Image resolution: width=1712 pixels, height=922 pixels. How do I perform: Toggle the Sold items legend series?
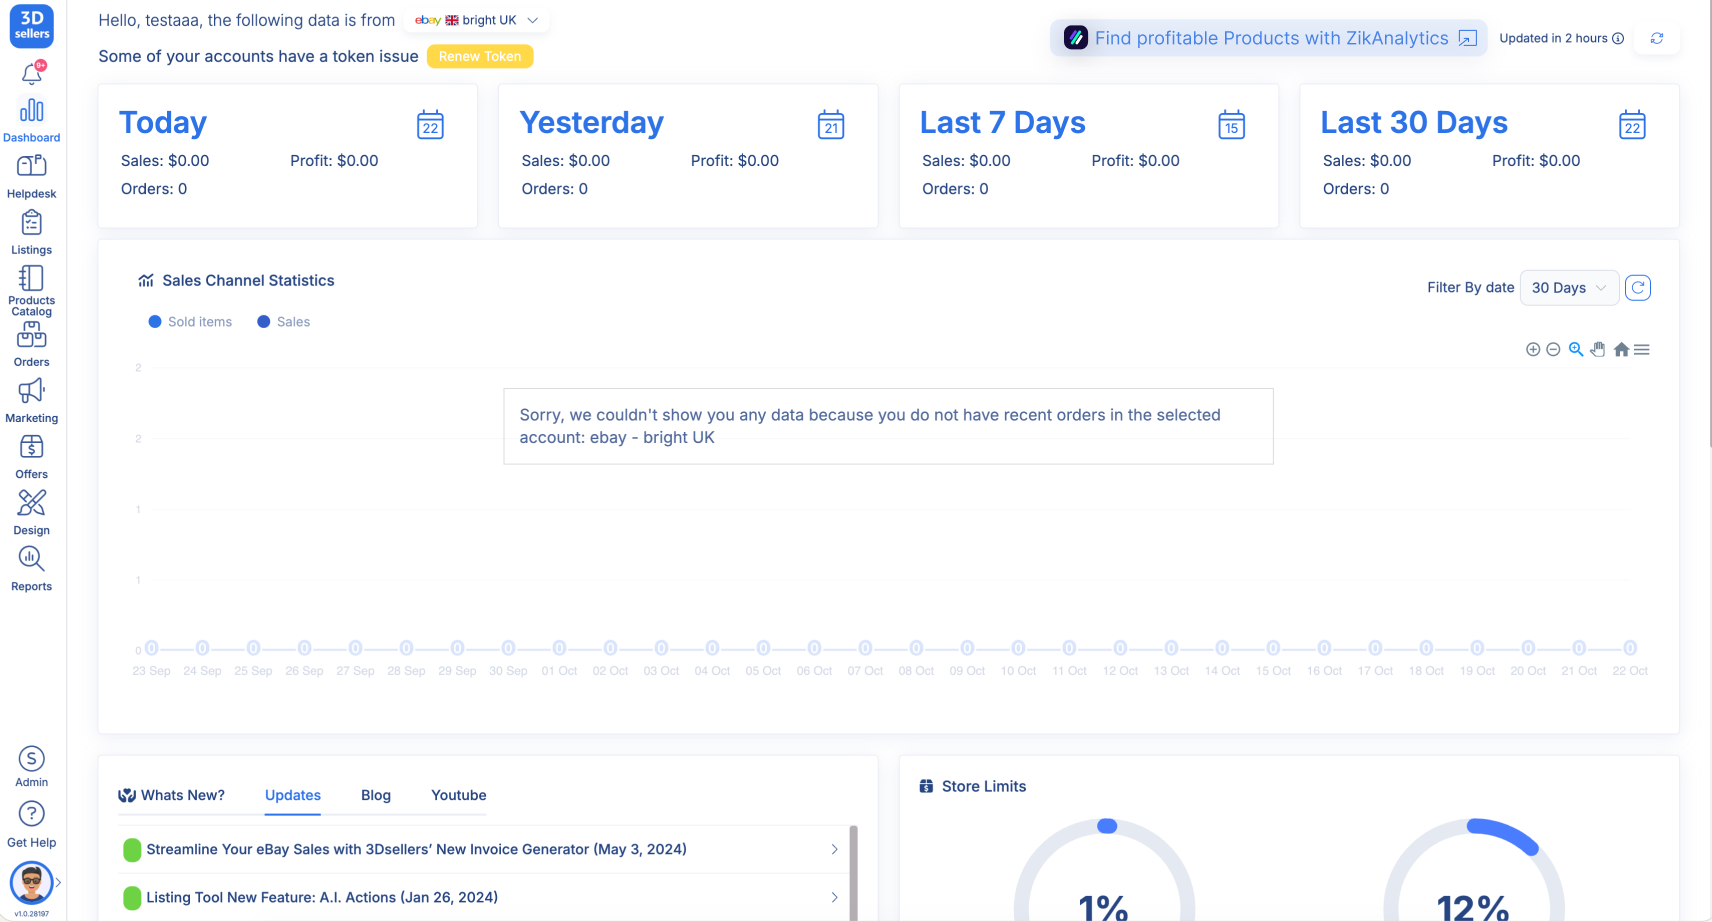pos(190,322)
